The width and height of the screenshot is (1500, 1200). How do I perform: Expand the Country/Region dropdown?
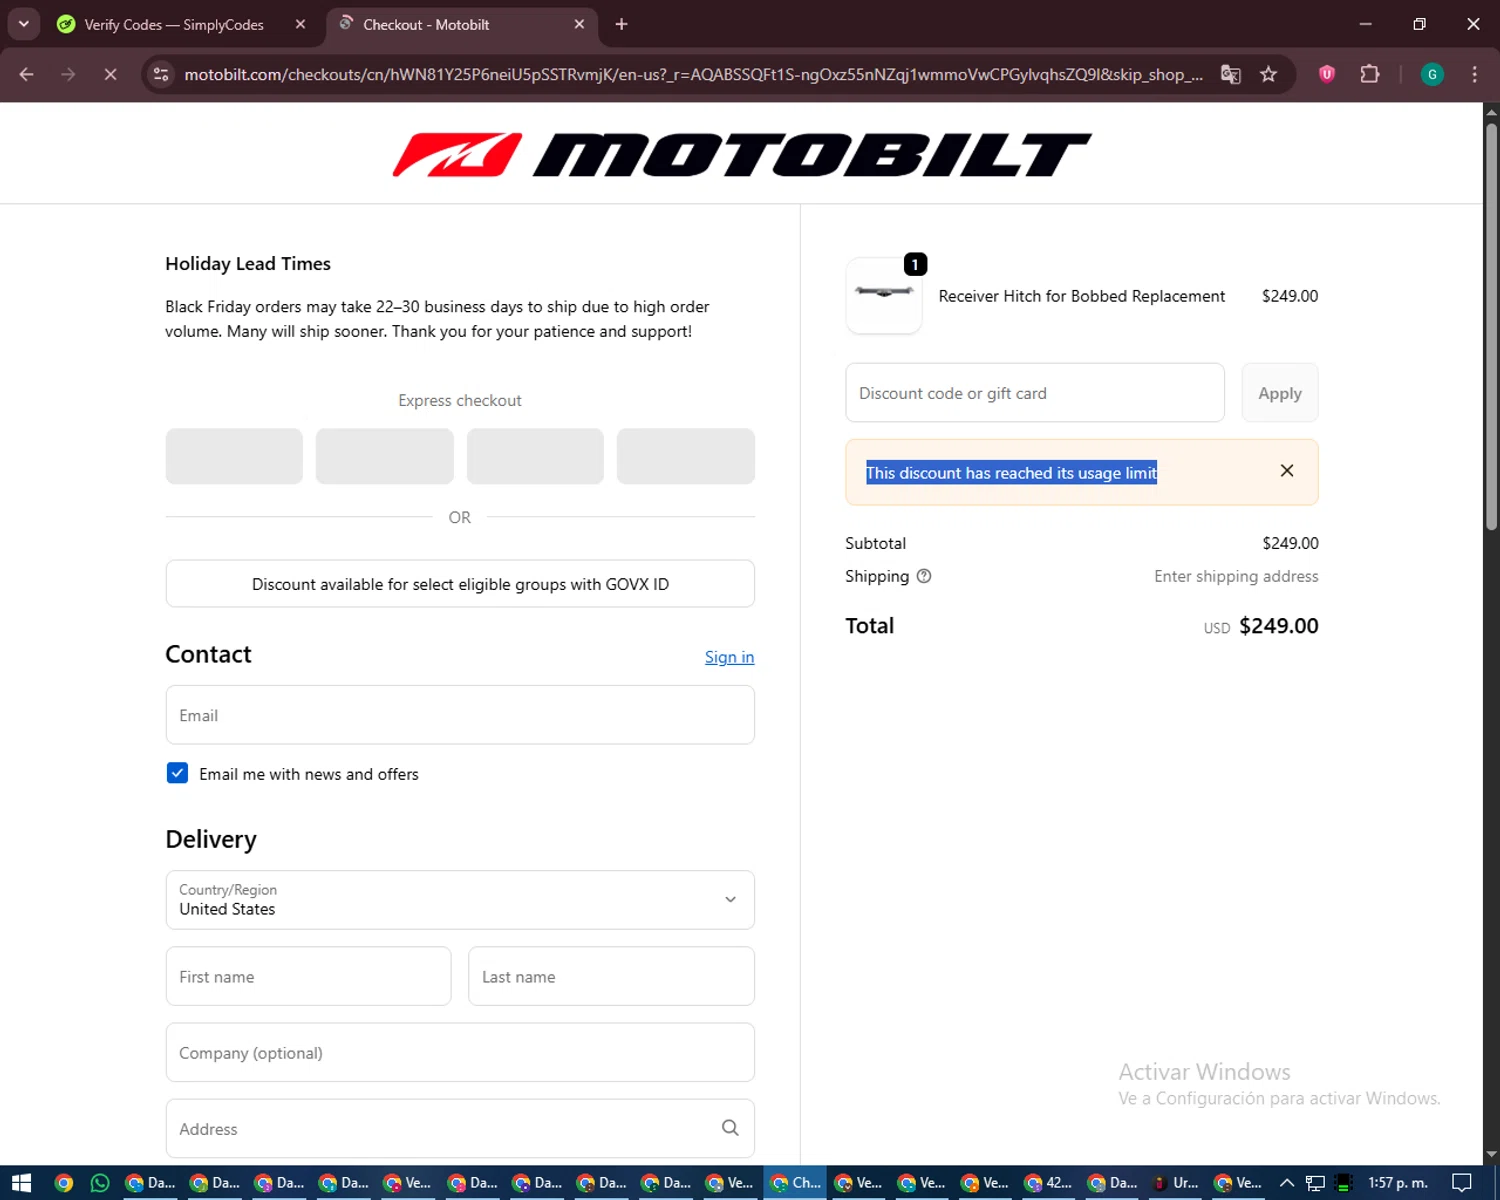click(460, 900)
